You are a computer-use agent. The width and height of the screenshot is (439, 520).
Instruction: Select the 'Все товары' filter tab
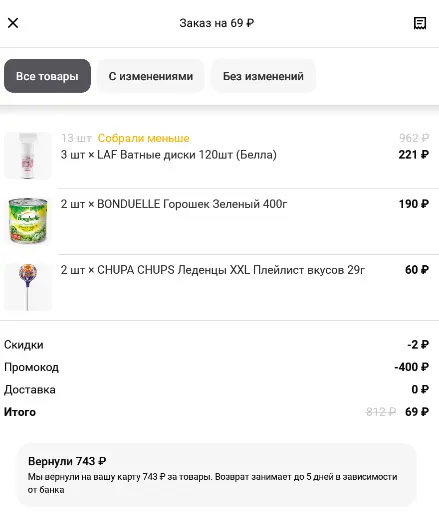point(47,76)
